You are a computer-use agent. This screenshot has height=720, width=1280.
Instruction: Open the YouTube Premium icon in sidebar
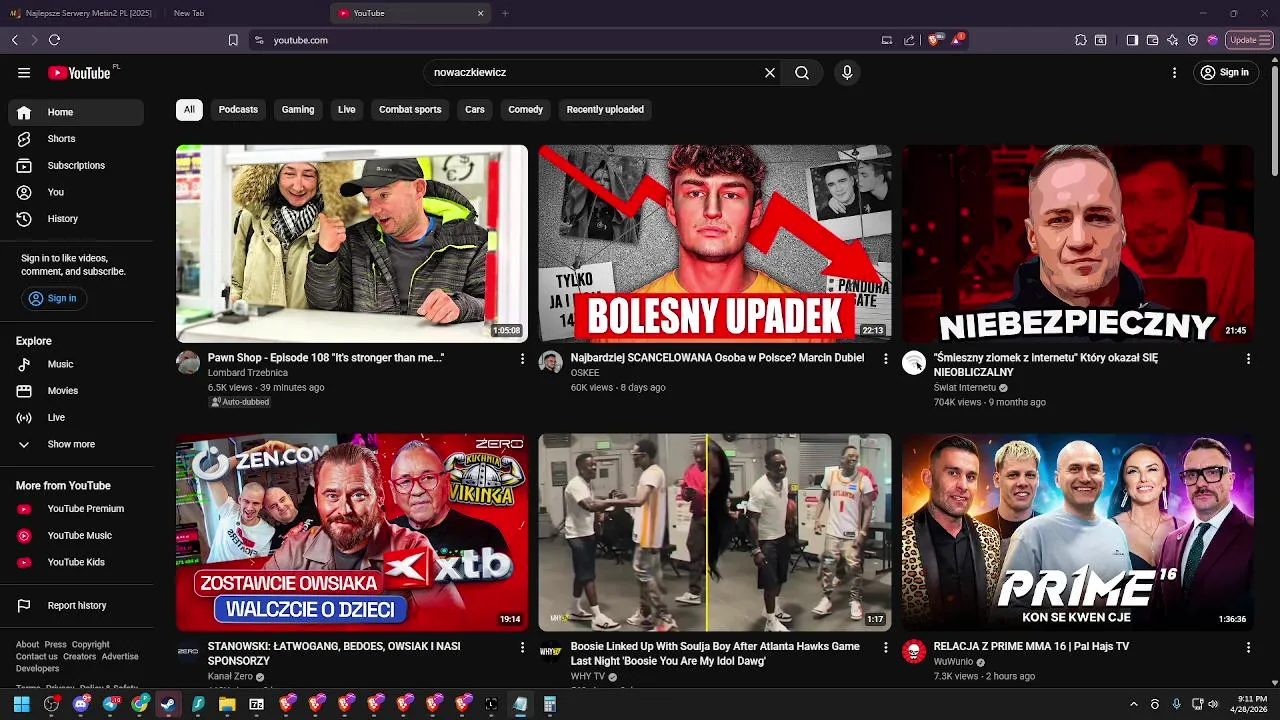(x=24, y=509)
